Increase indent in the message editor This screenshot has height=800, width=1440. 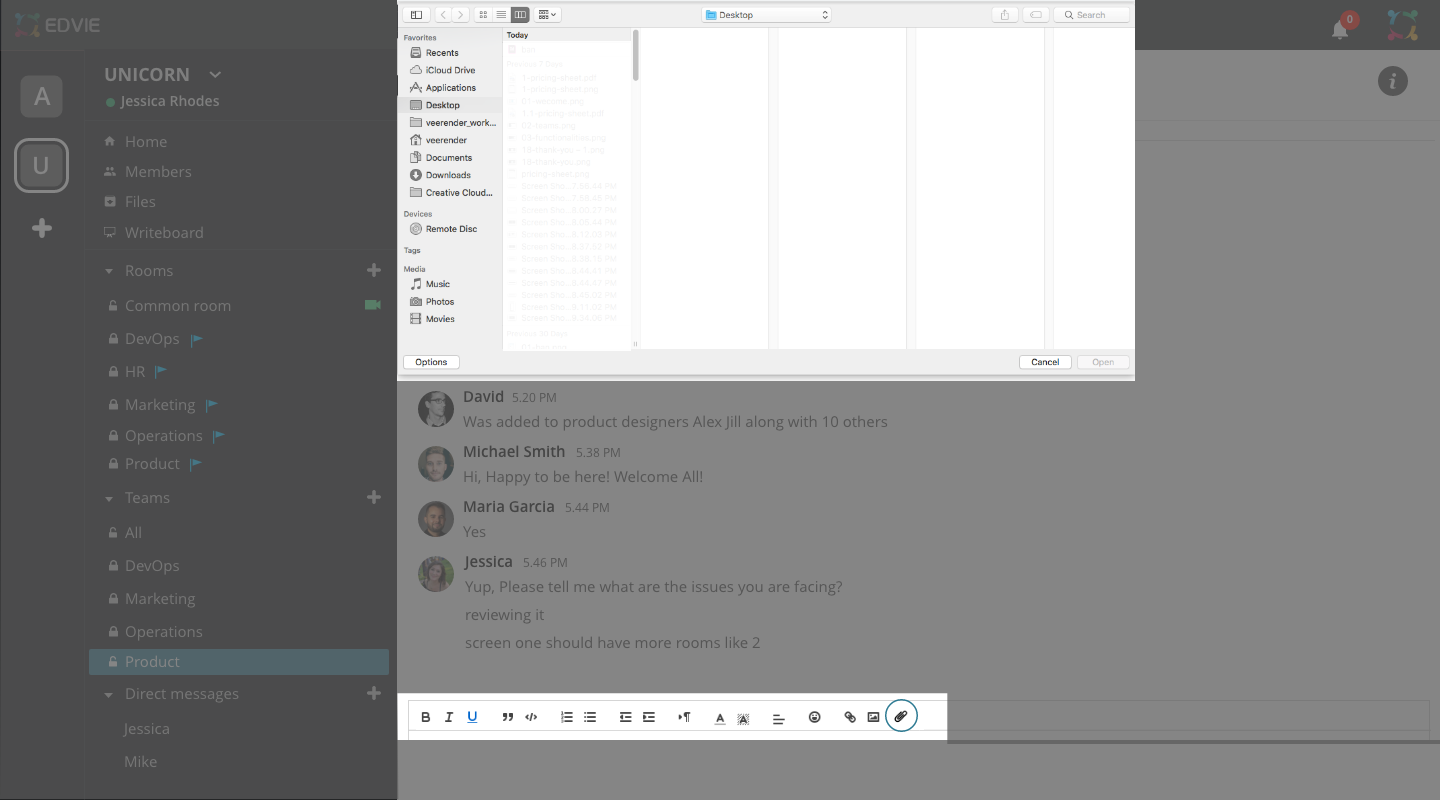click(x=649, y=717)
